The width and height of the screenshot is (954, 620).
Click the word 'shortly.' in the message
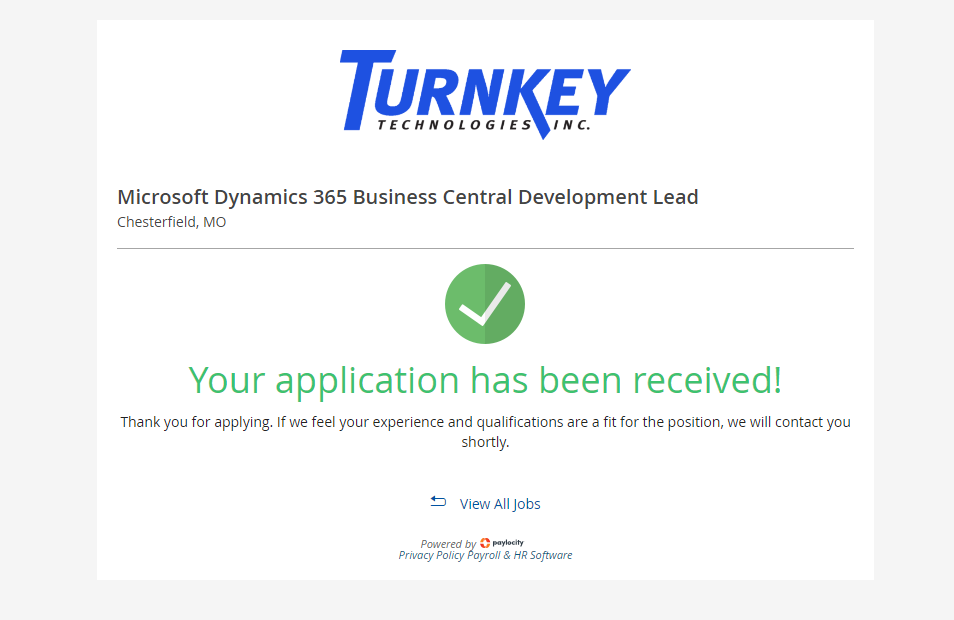tap(485, 442)
